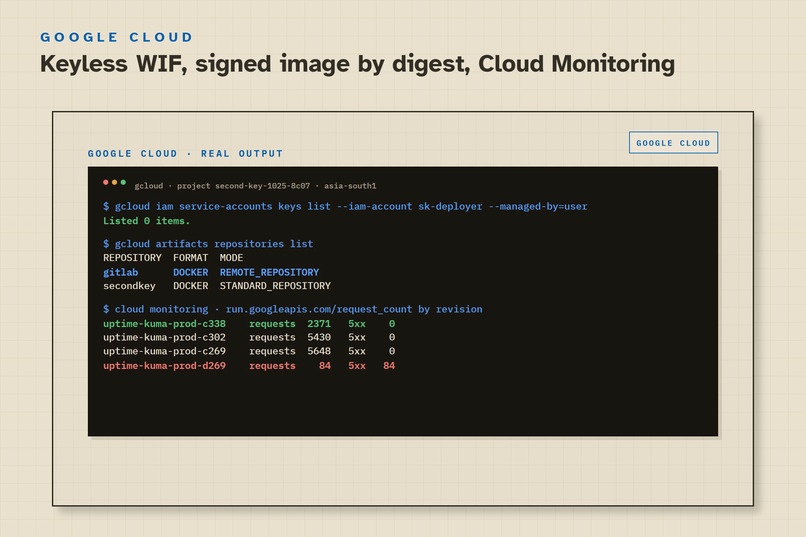Click the 'Listed 0 items.' output line

tap(146, 221)
